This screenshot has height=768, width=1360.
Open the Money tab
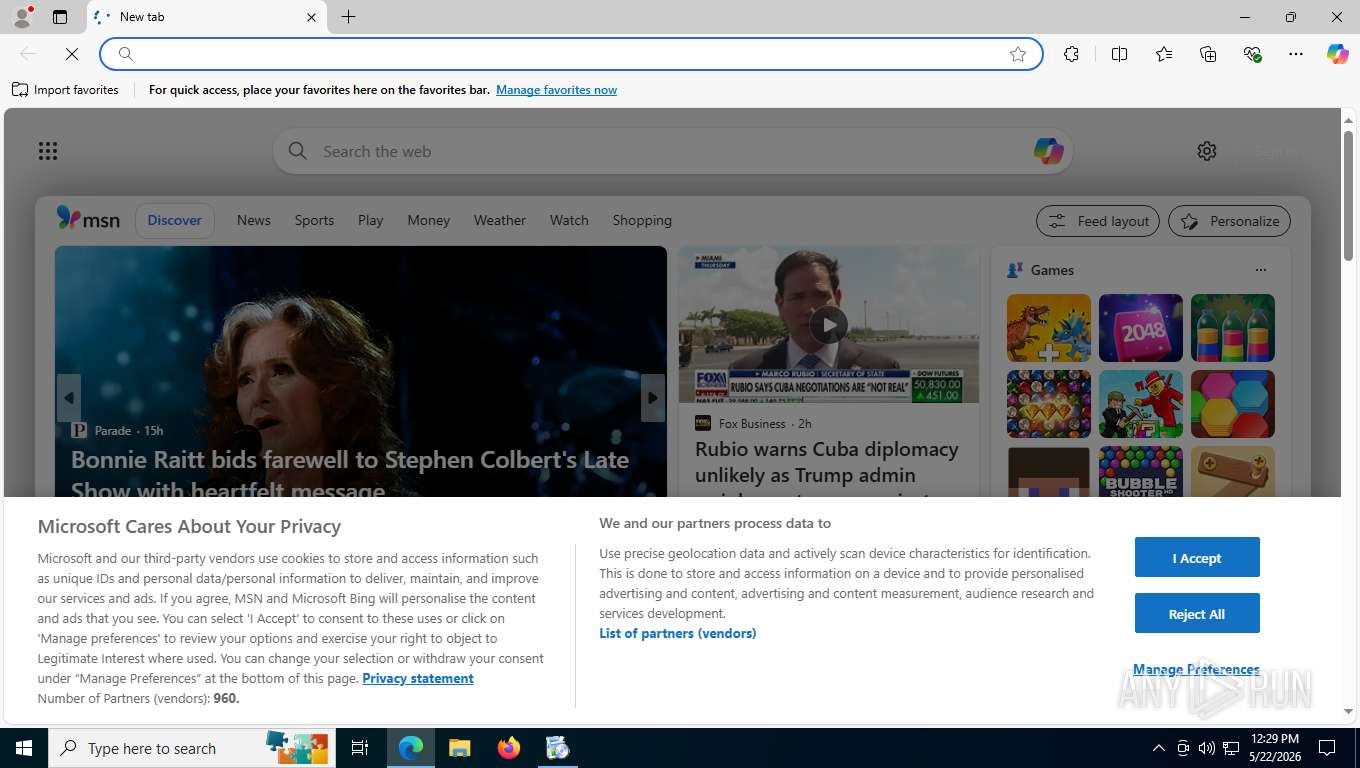[x=429, y=220]
